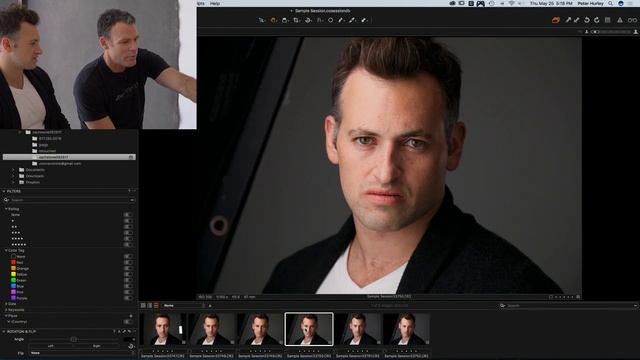Image resolution: width=640 pixels, height=360 pixels.
Task: Click the Wi-Fi status icon in menu bar
Action: [511, 3]
